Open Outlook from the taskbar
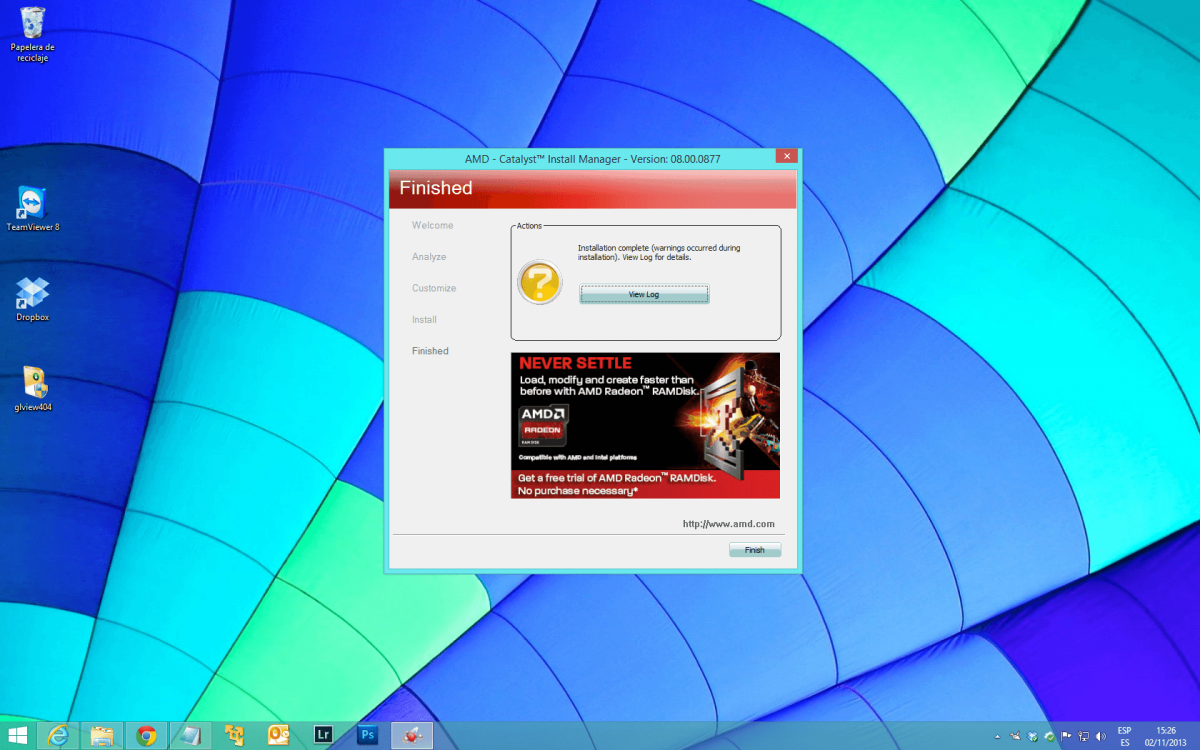 pos(278,735)
